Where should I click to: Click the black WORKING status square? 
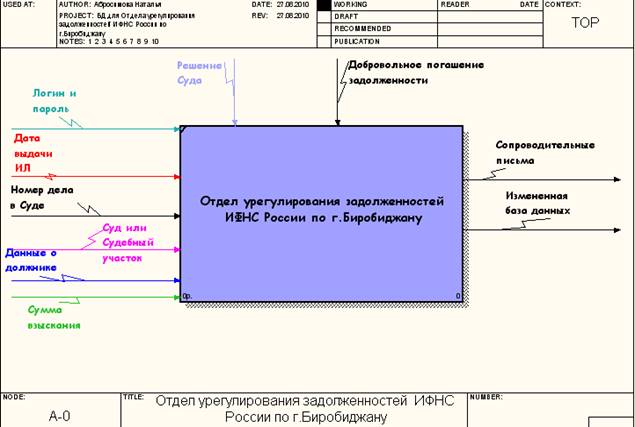323,5
